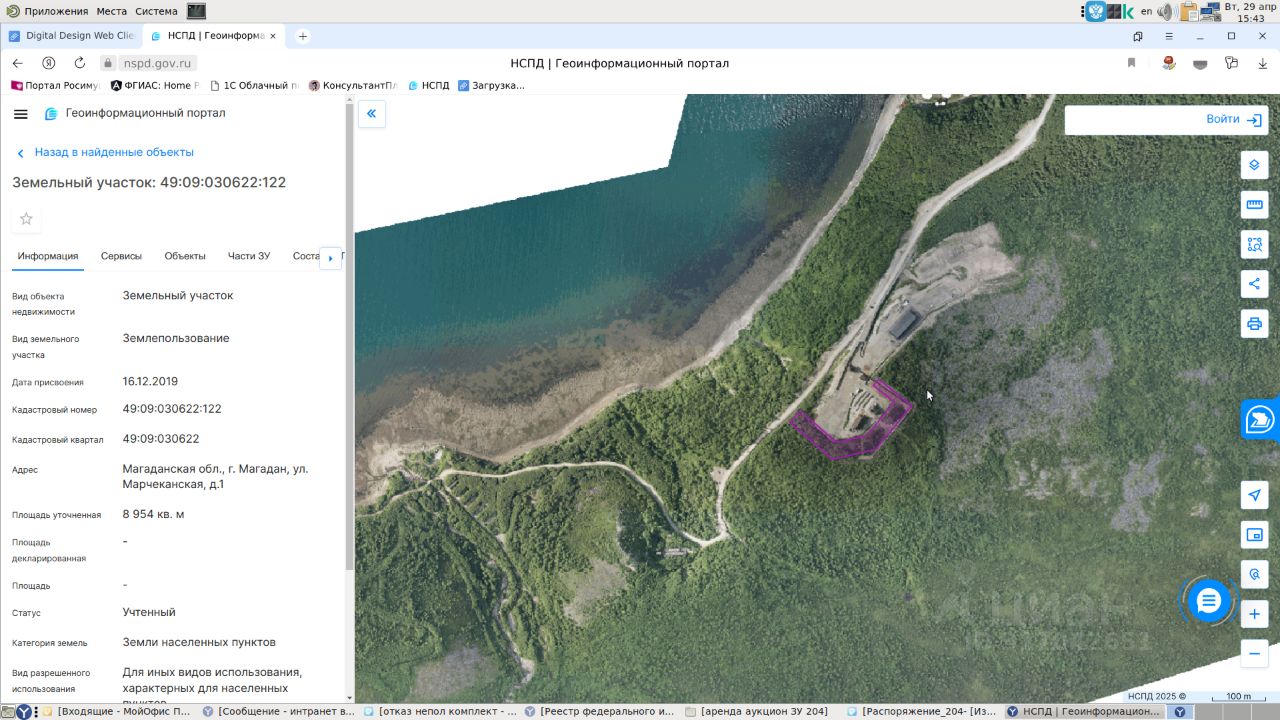
Task: Open browser downloads arrow
Action: tap(1262, 63)
